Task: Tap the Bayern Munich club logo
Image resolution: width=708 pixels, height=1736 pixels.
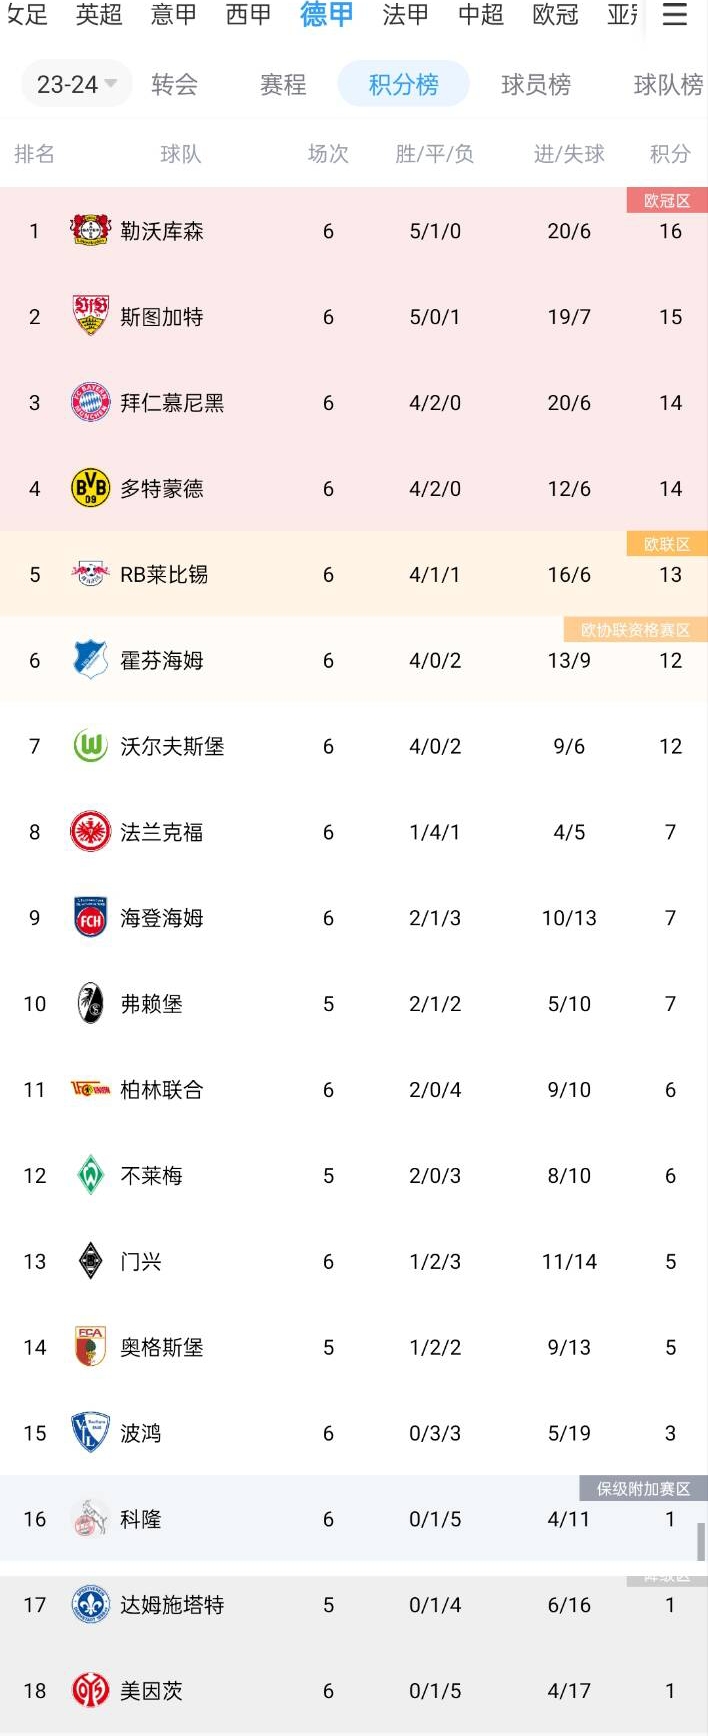Action: [90, 402]
